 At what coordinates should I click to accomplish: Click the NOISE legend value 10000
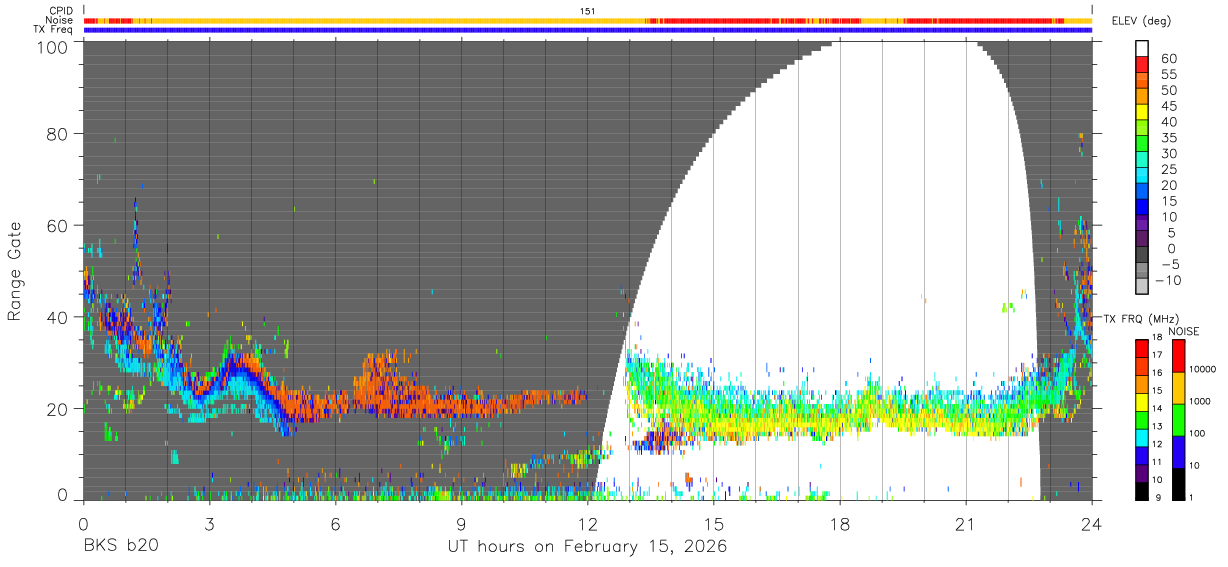click(1204, 368)
